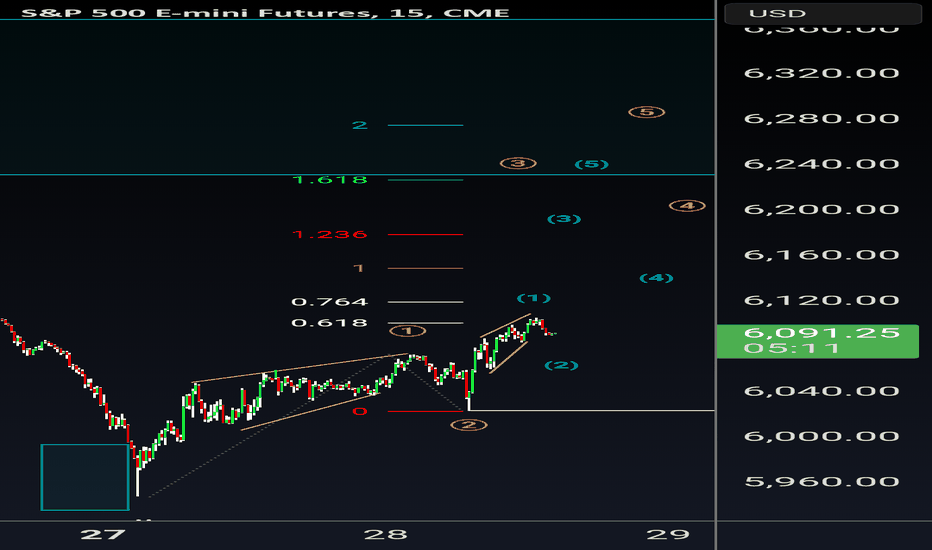932x550 pixels.
Task: Click date label 27 on time axis
Action: click(103, 535)
